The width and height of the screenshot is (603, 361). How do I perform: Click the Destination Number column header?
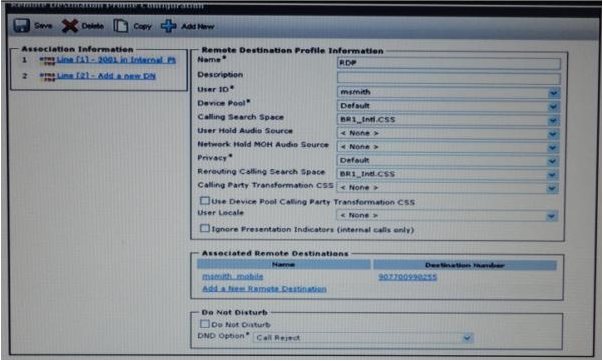465,265
